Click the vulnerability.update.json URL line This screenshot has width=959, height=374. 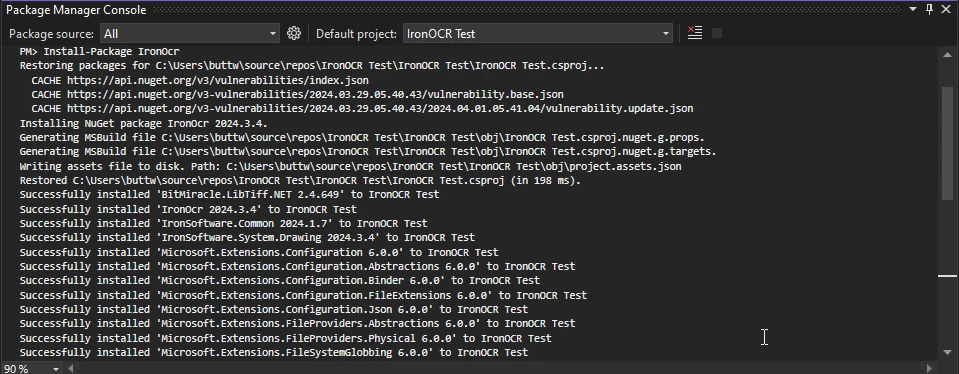(363, 108)
